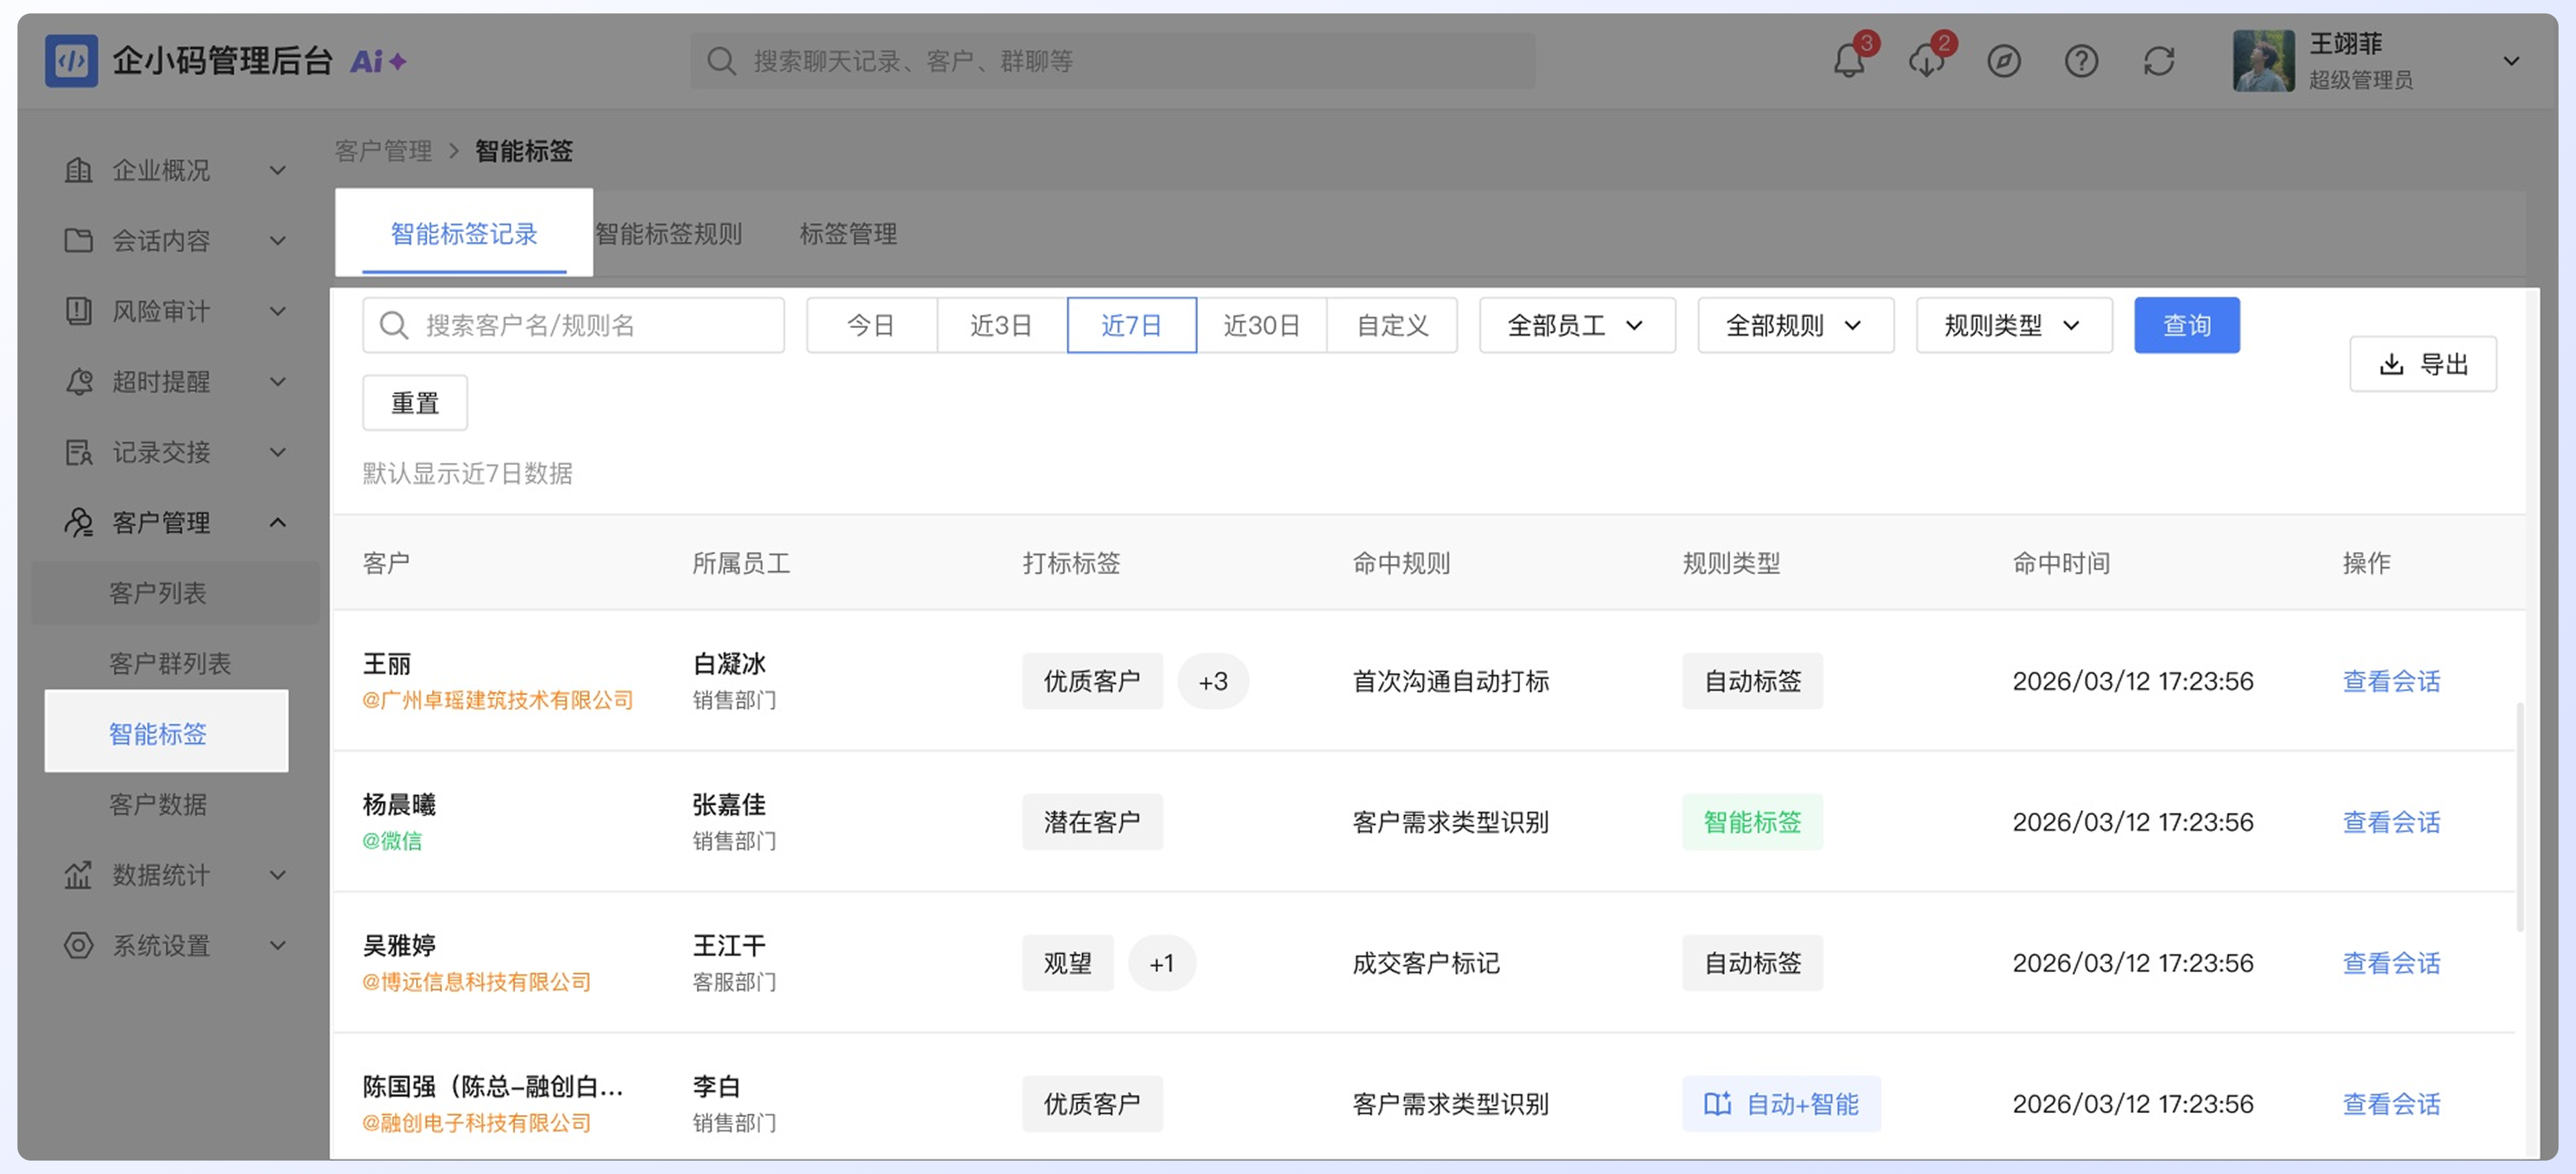The image size is (2576, 1174).
Task: Click the 企小码 logo icon
Action: pyautogui.click(x=71, y=61)
